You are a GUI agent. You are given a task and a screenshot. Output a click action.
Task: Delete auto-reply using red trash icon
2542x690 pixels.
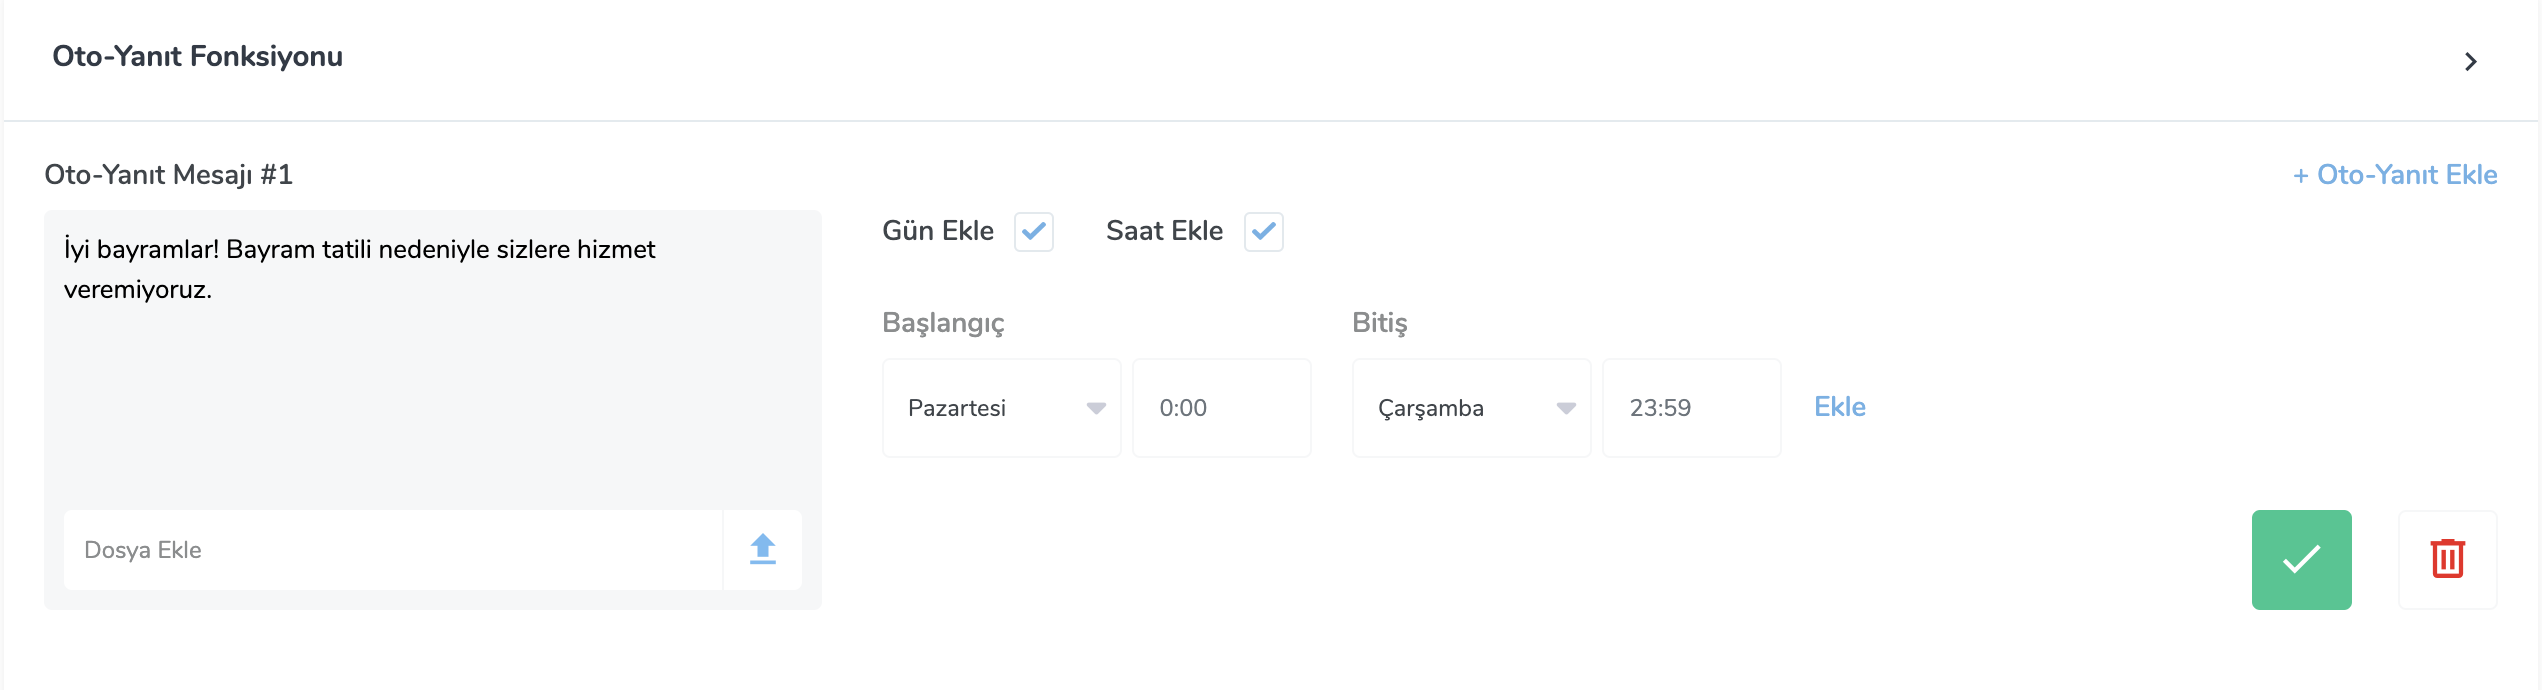pos(2447,560)
